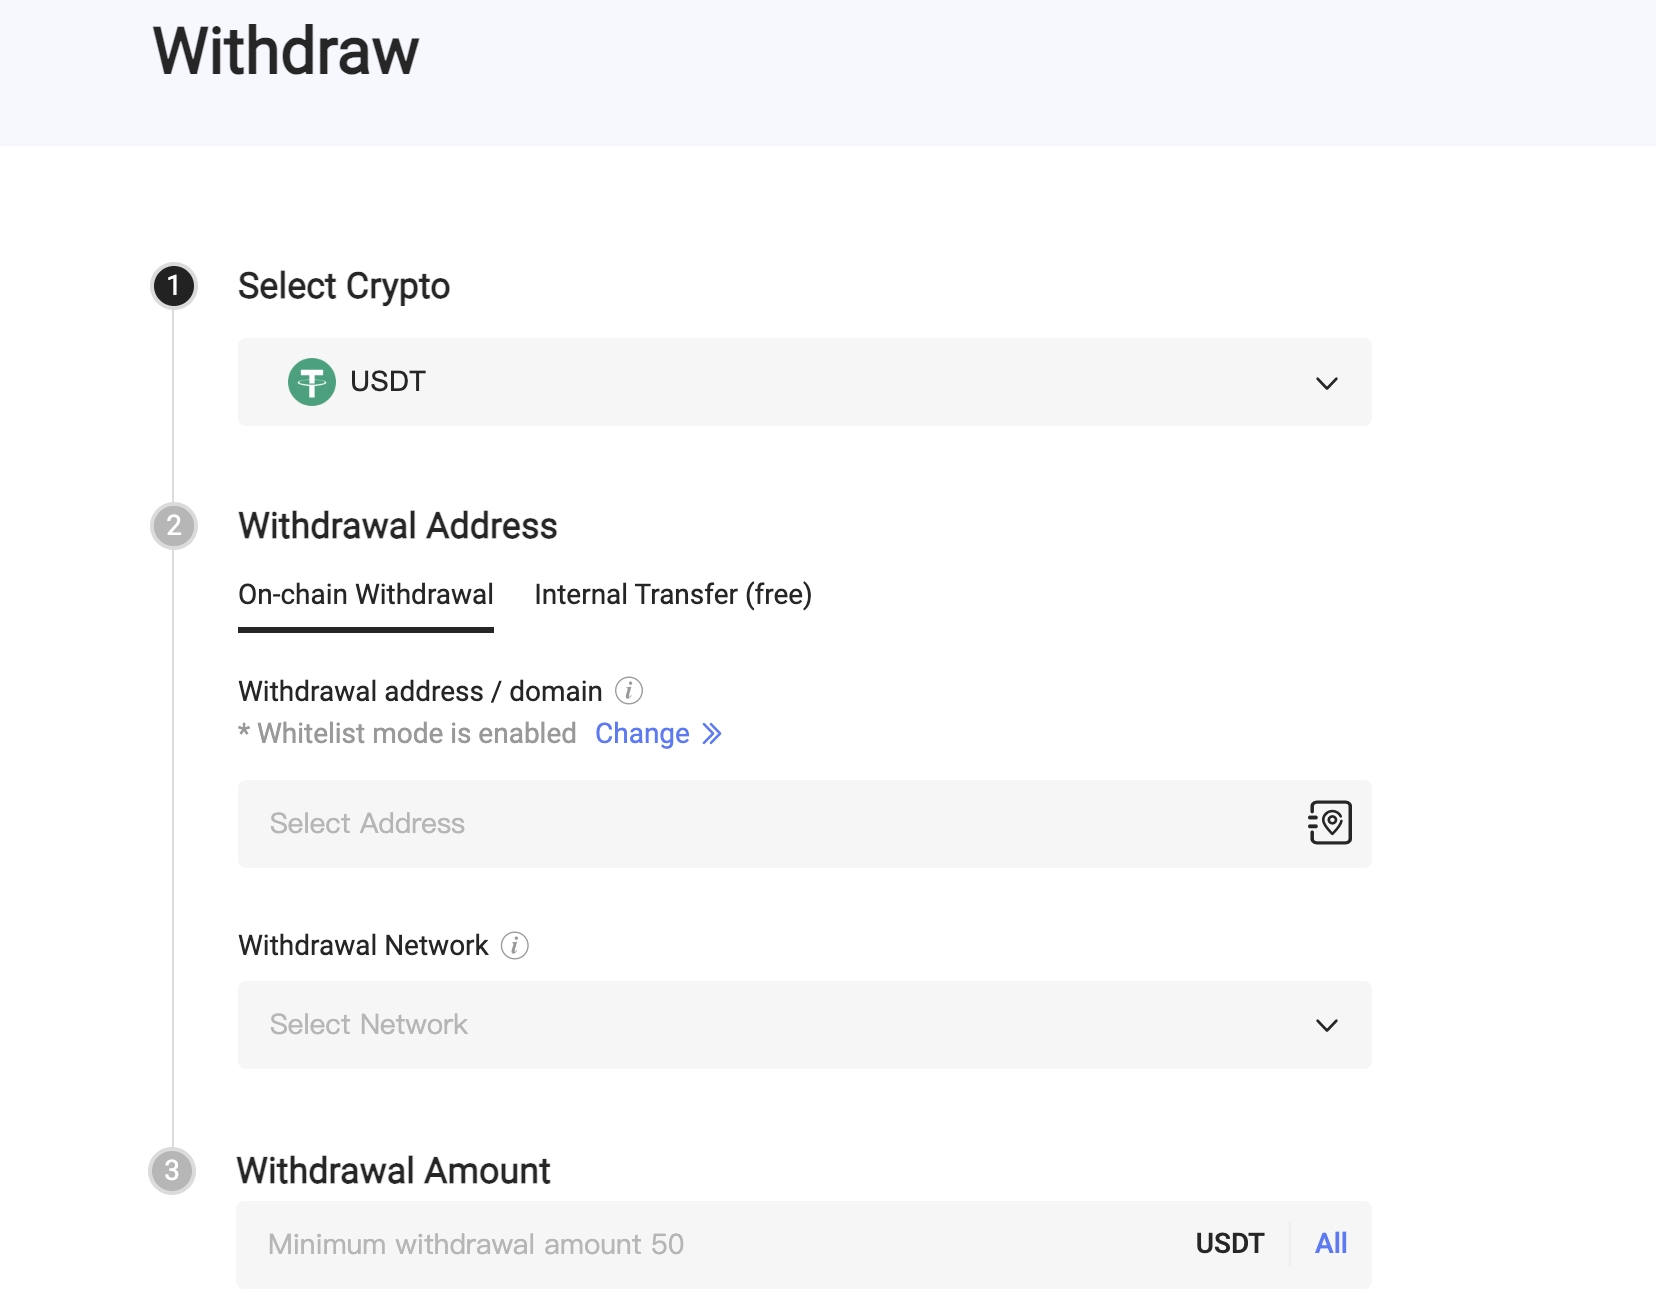Viewport: 1656px width, 1312px height.
Task: Expand the Select Network chevron arrow
Action: [1327, 1025]
